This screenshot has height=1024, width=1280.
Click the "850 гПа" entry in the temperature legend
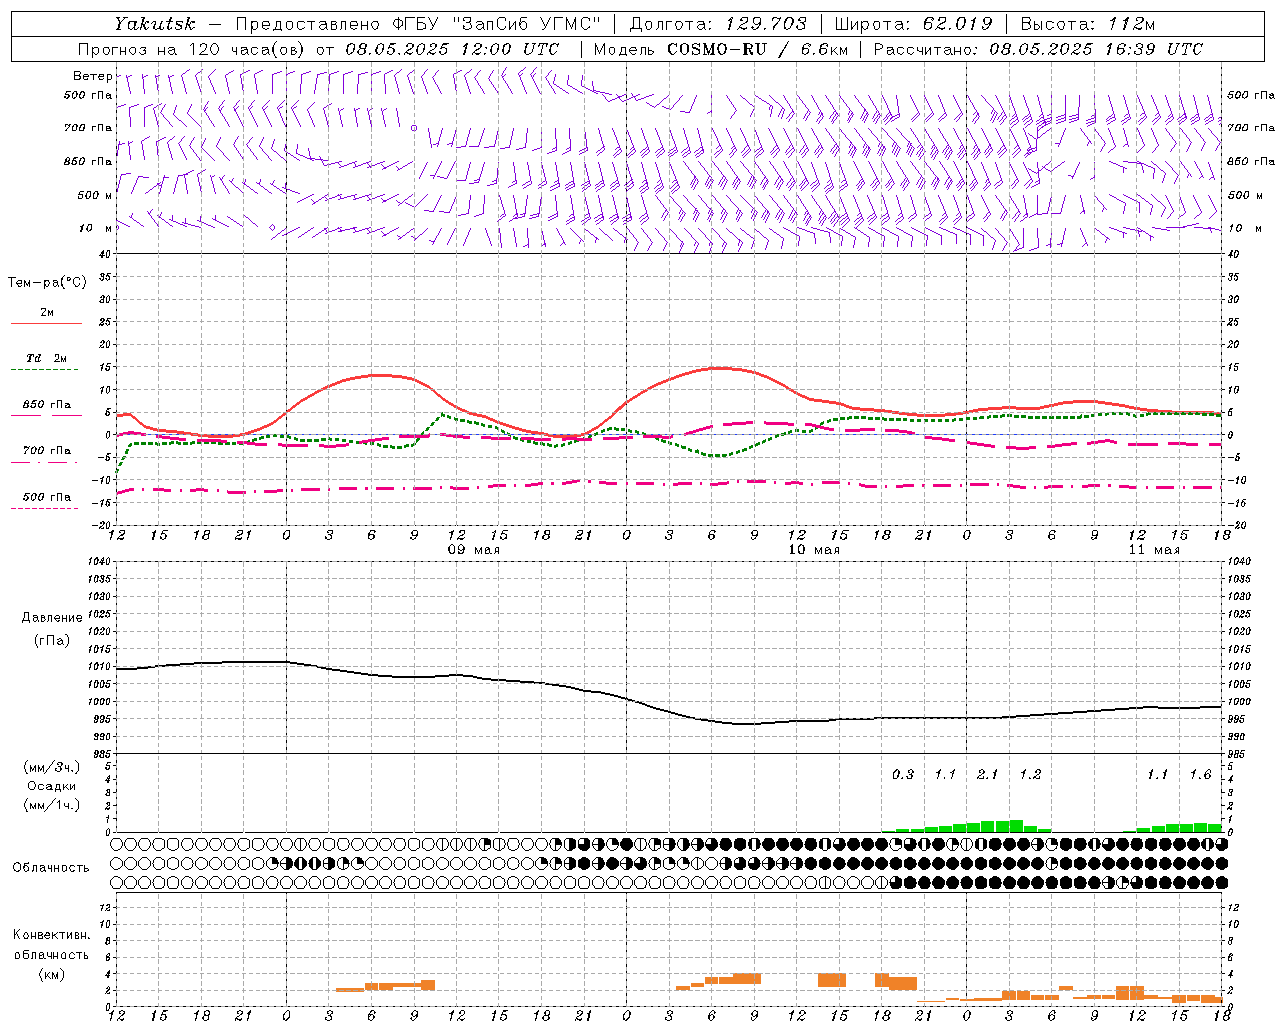(47, 405)
